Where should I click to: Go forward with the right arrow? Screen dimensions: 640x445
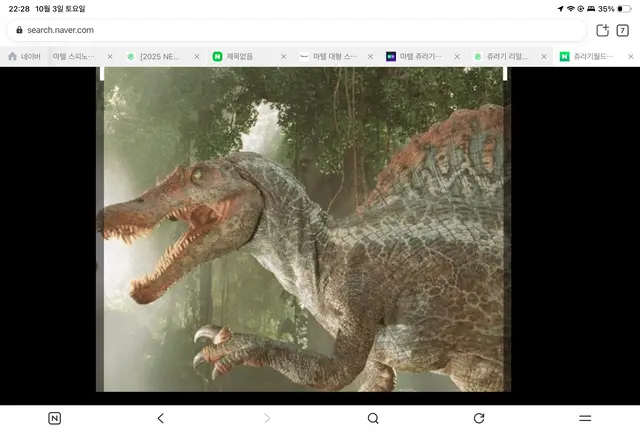pyautogui.click(x=267, y=418)
